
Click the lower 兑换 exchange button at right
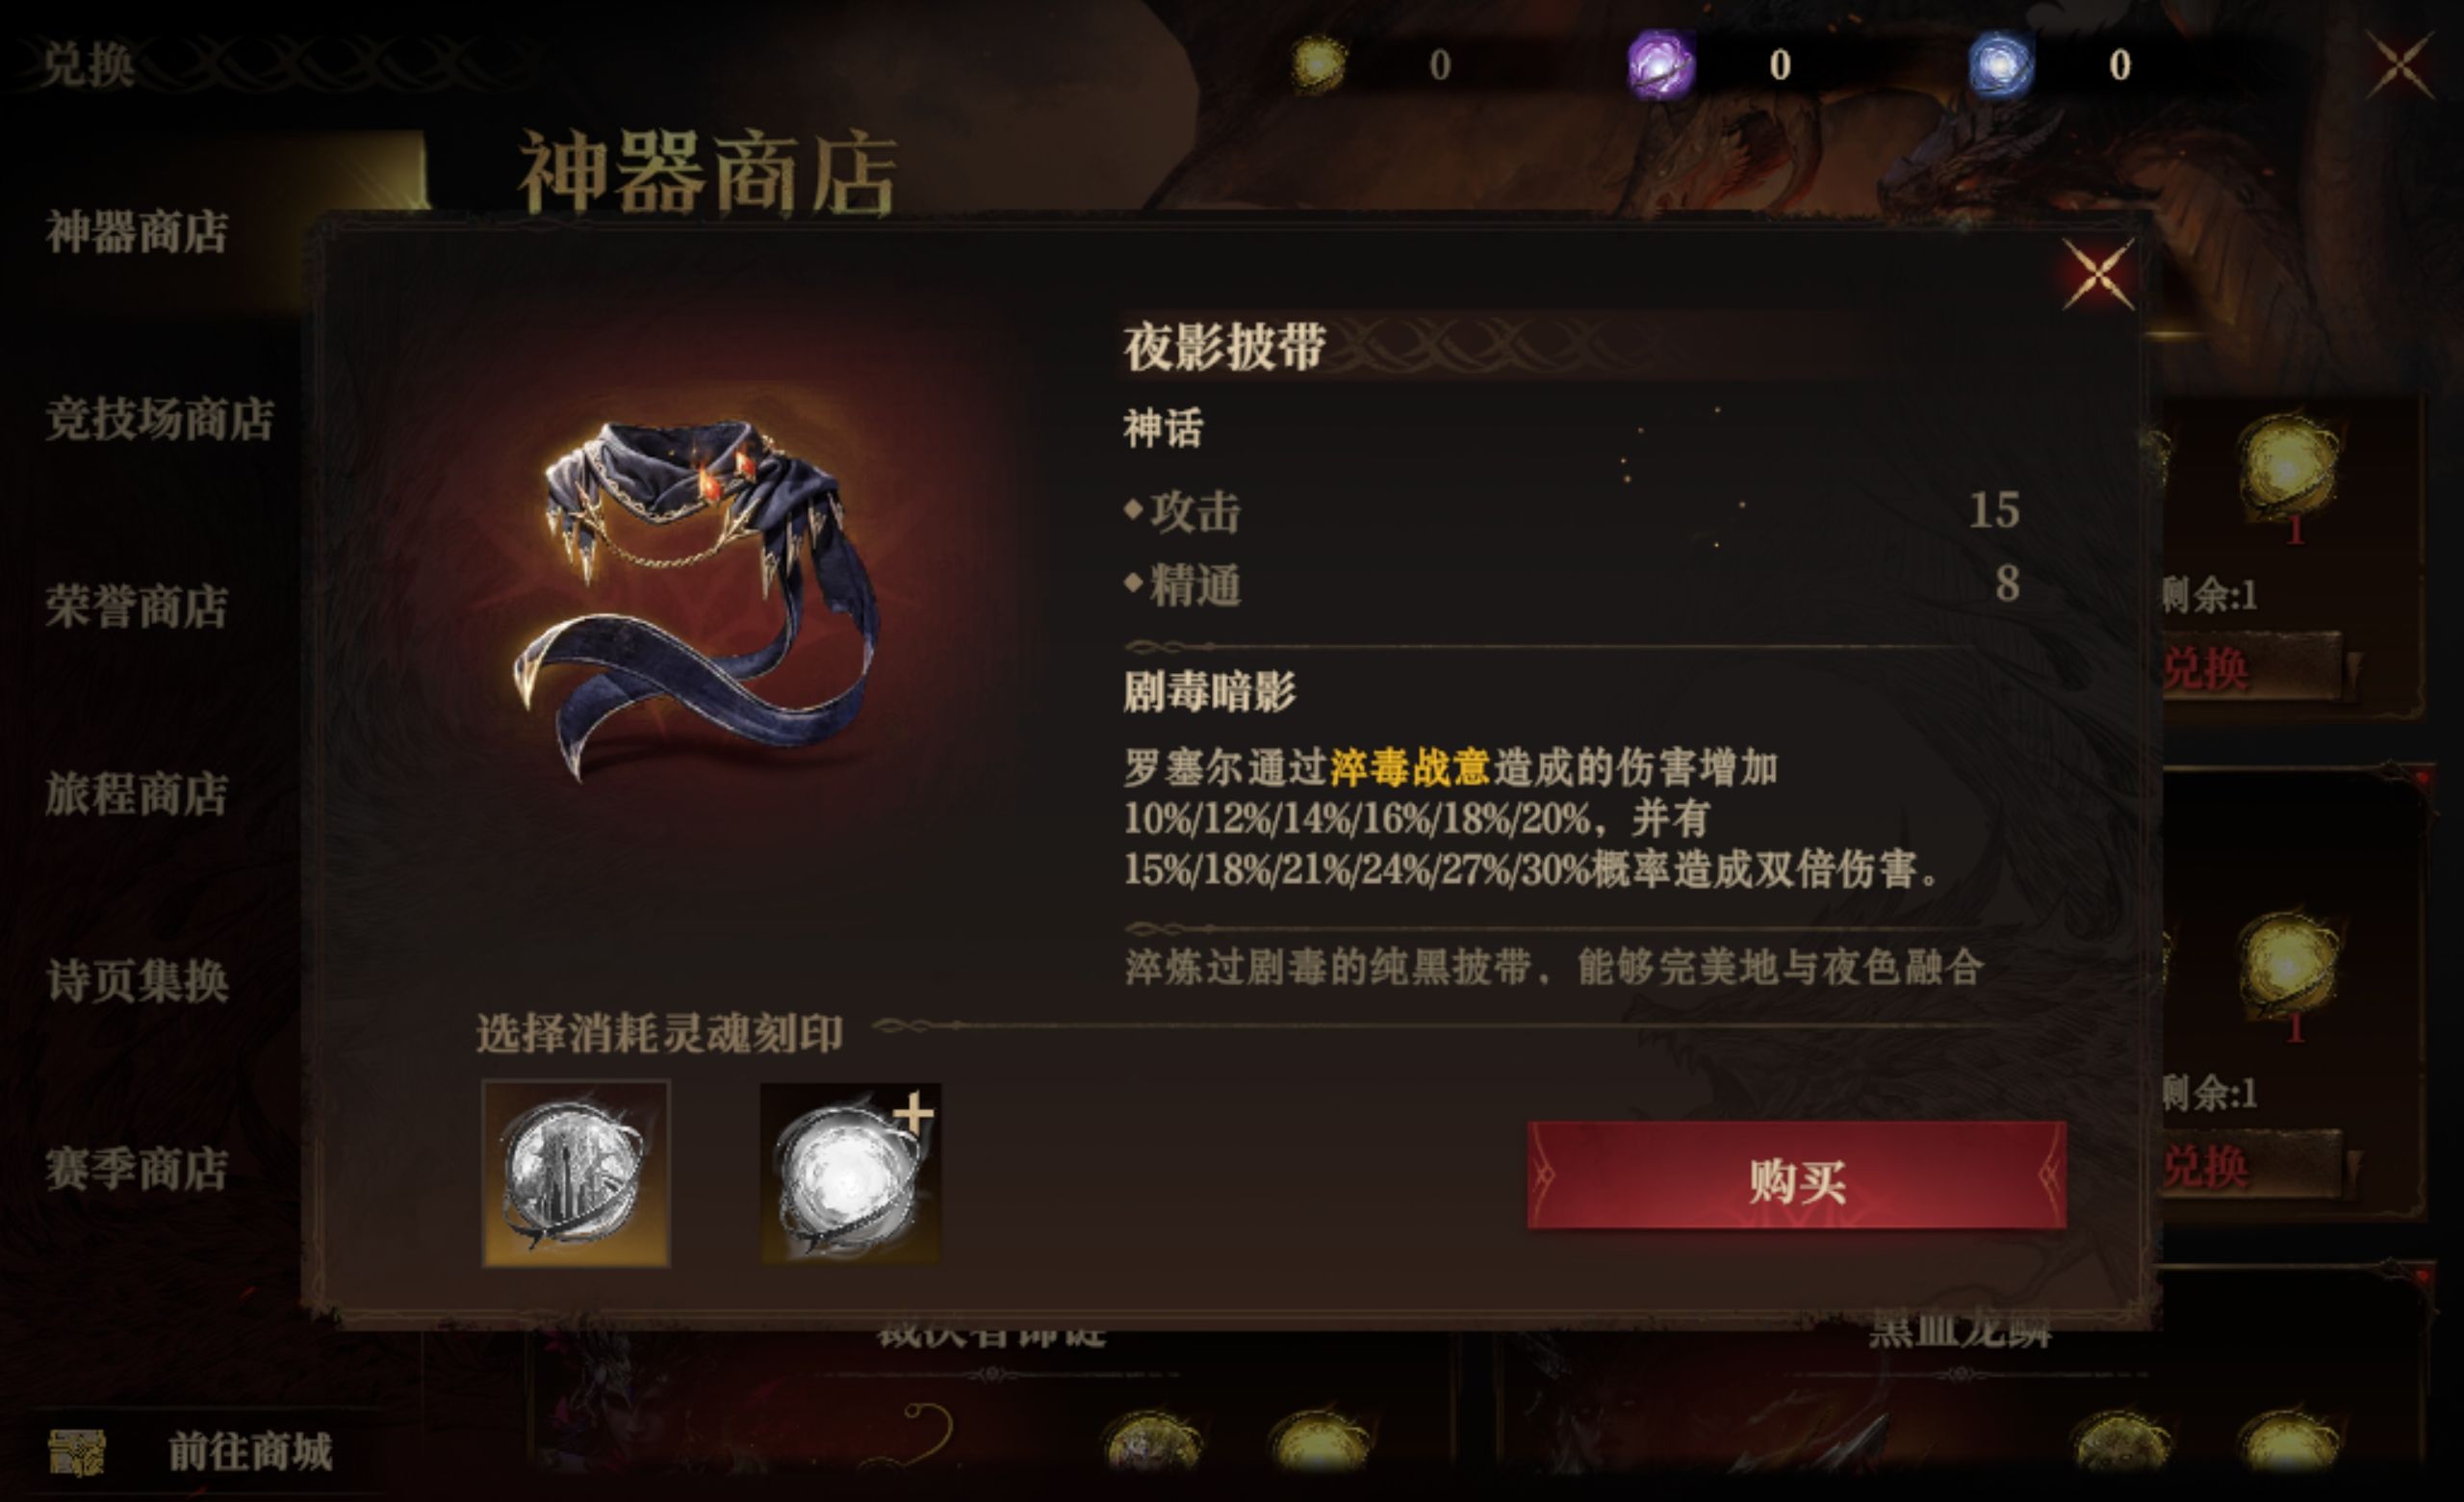click(2250, 1166)
